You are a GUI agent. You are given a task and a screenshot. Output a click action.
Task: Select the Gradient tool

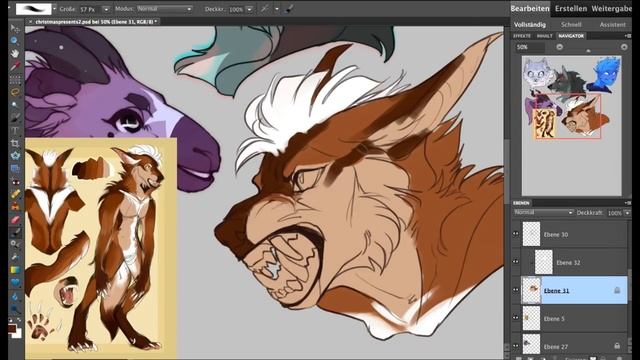tap(15, 270)
